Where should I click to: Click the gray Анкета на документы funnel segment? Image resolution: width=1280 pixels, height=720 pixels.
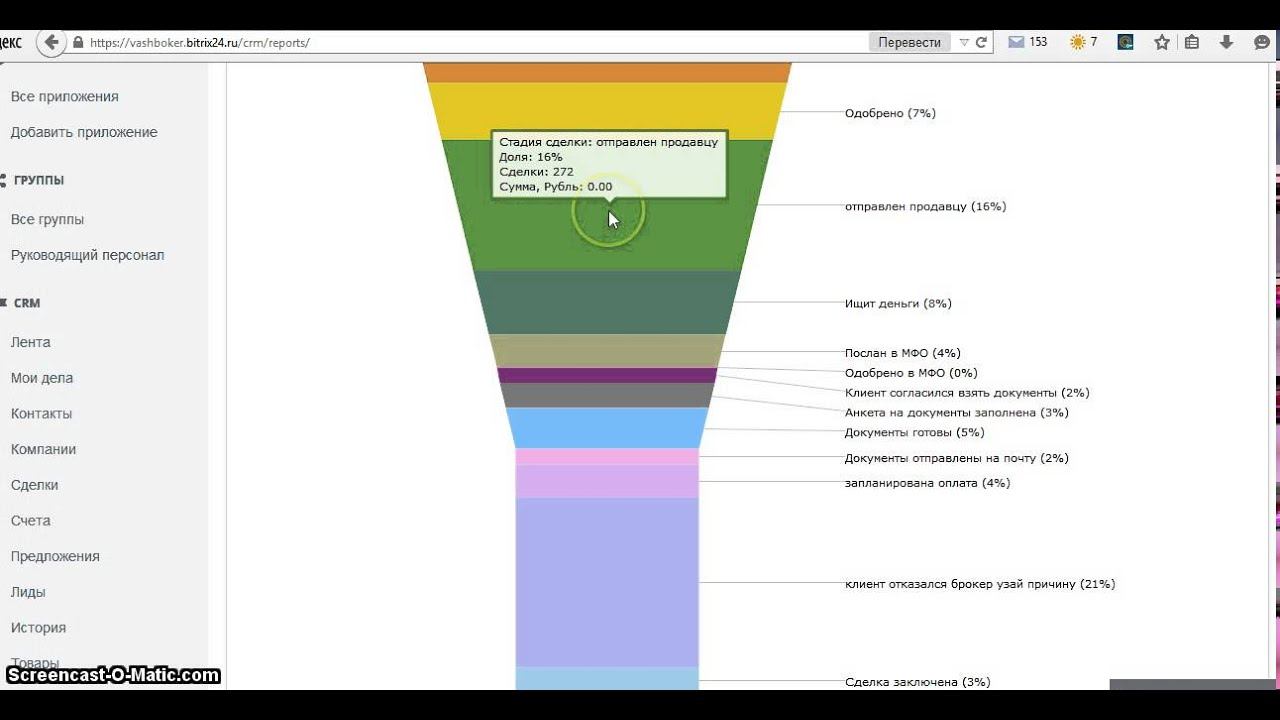[x=607, y=395]
